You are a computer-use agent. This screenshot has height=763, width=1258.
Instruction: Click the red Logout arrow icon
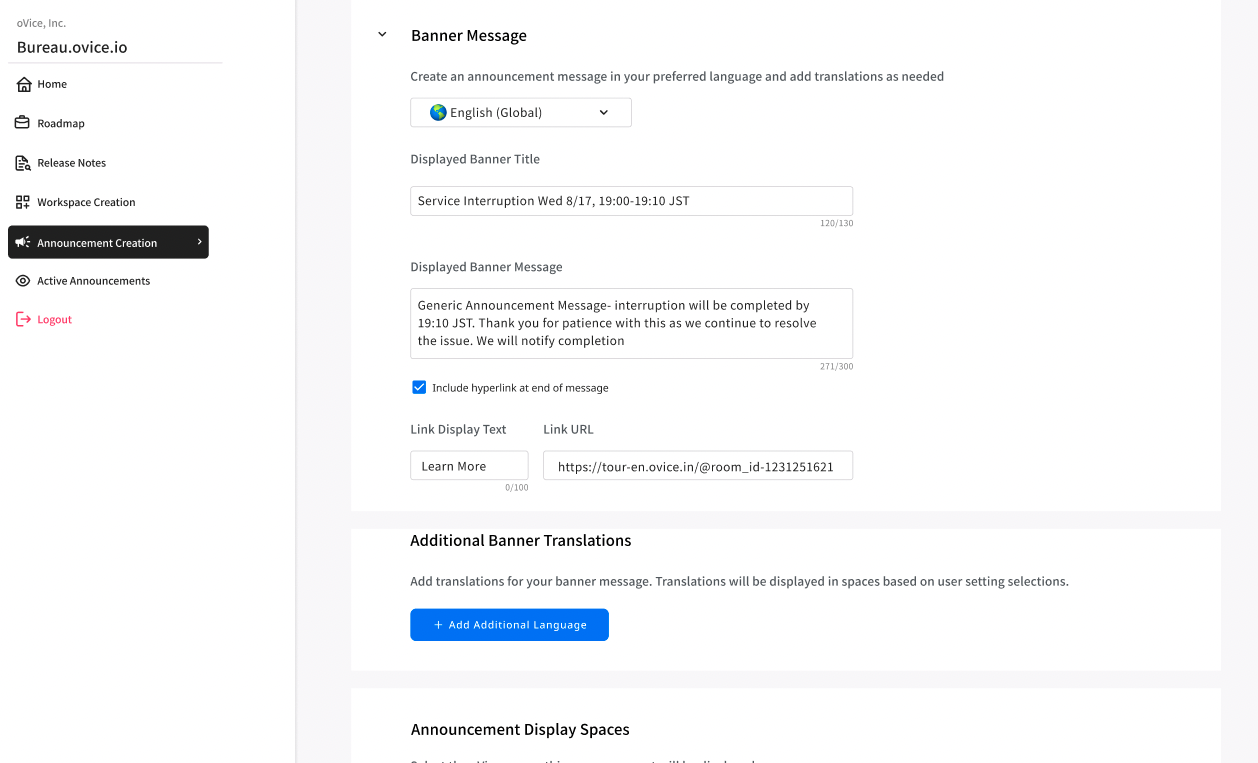(23, 320)
